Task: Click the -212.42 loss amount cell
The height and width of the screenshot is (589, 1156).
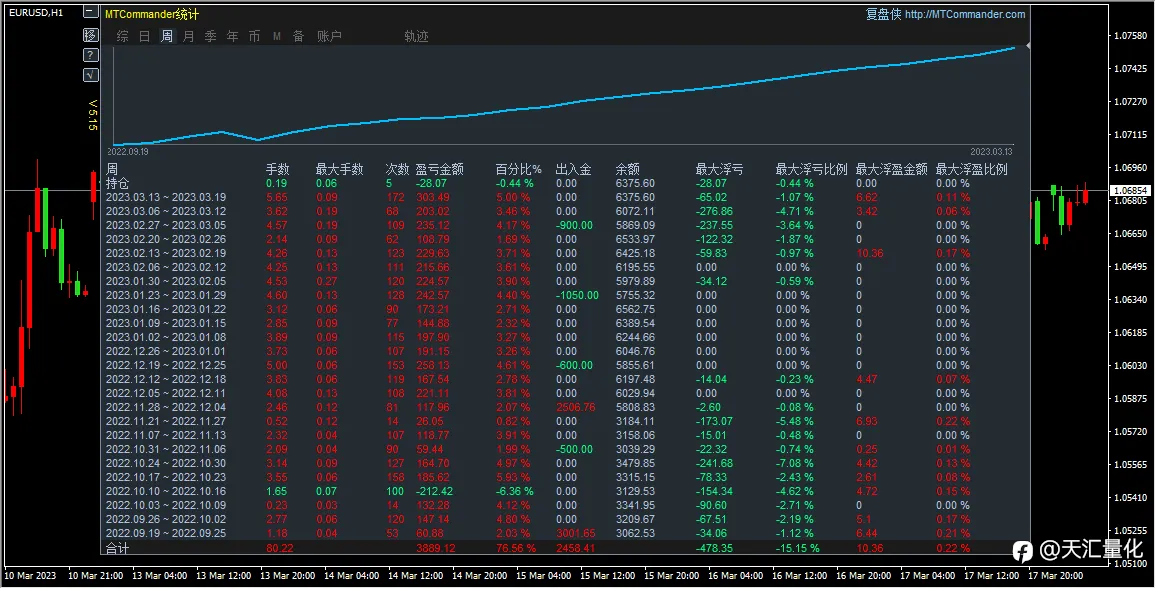Action: click(435, 492)
